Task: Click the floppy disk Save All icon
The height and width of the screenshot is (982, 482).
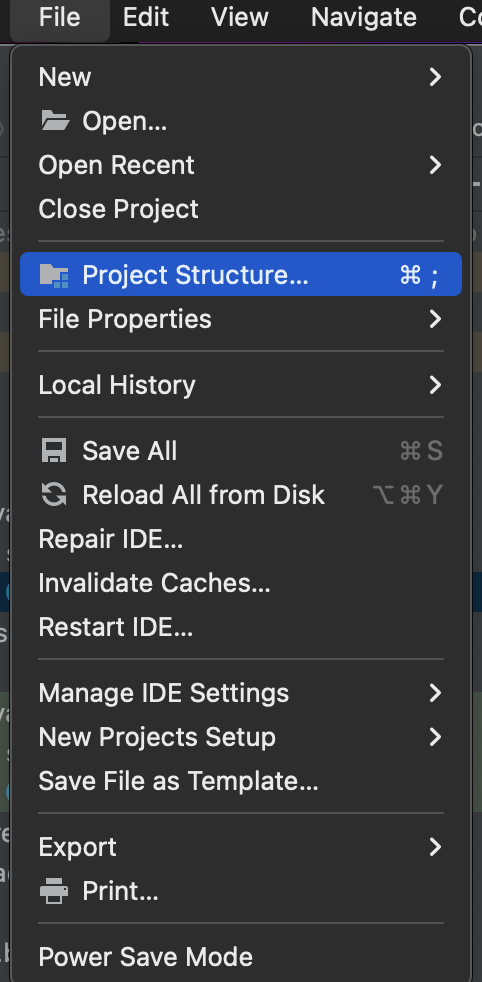Action: pyautogui.click(x=54, y=451)
